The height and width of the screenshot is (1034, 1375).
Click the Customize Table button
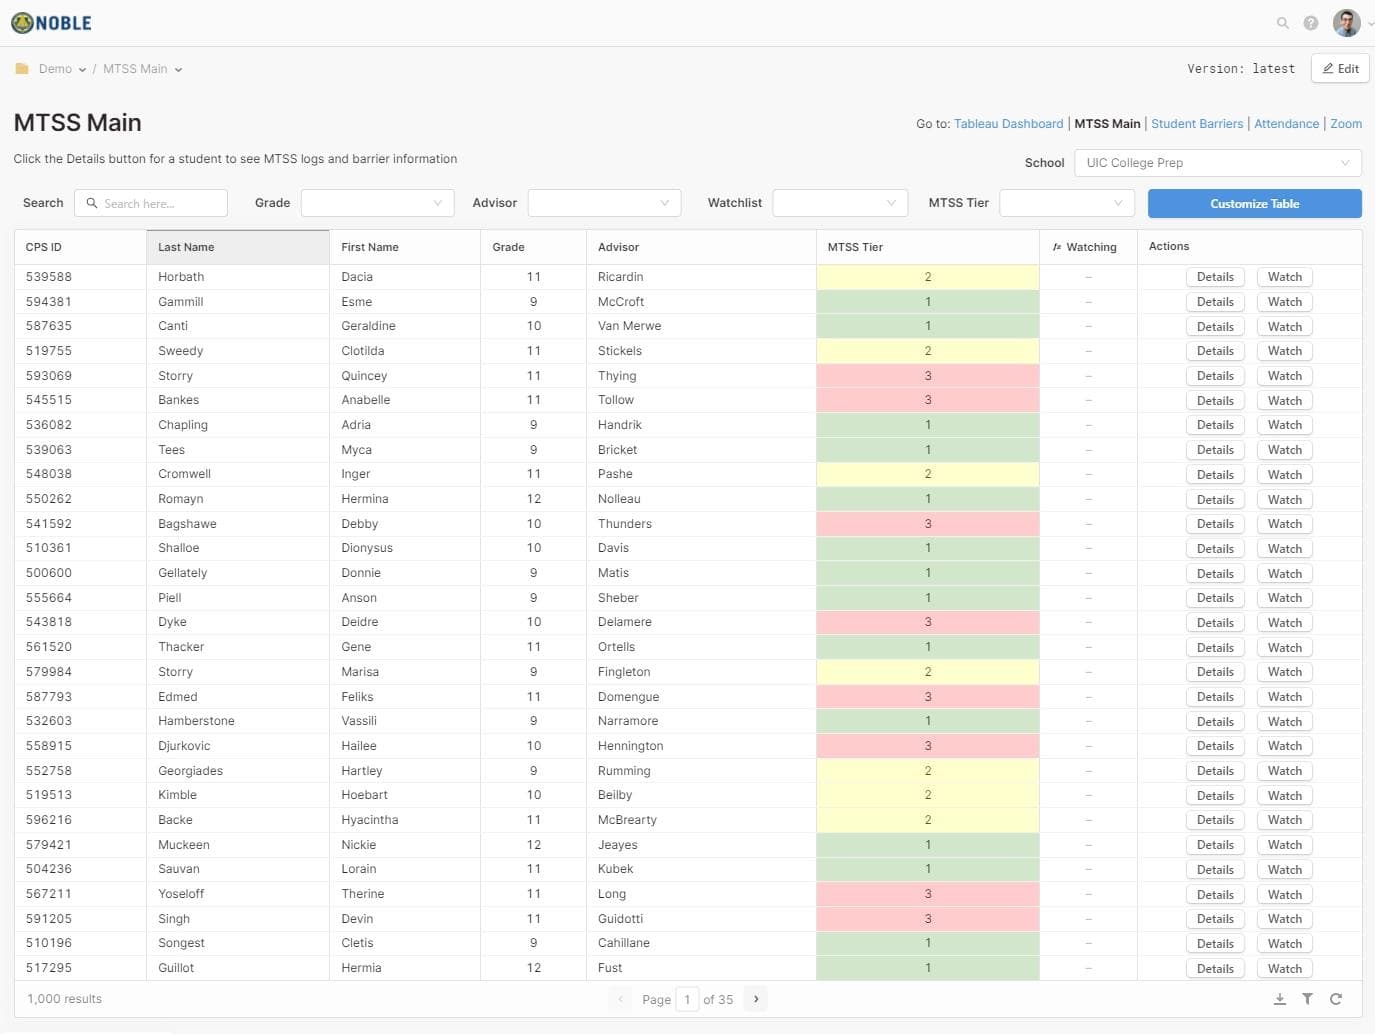(1254, 204)
